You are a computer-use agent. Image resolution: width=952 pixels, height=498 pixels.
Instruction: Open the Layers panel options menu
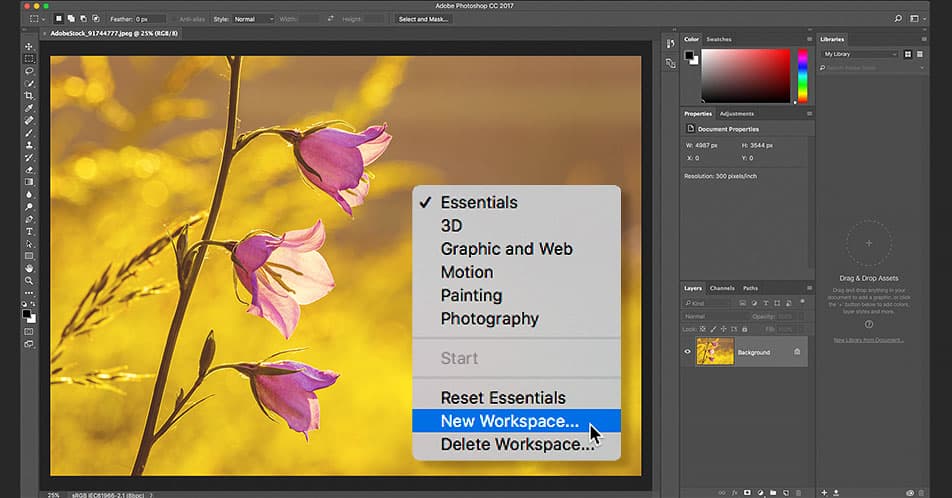coord(809,288)
